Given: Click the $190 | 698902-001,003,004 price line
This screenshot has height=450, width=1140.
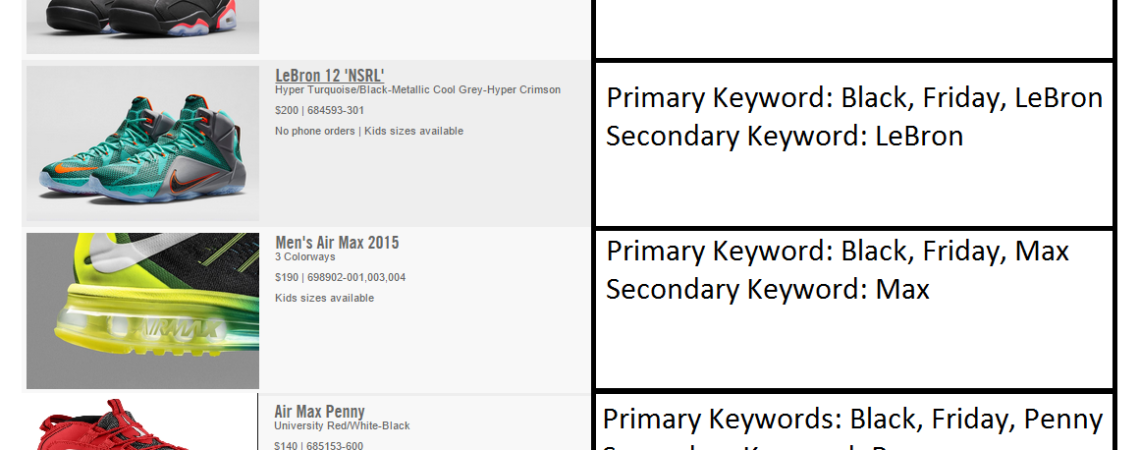Looking at the screenshot, I should pyautogui.click(x=340, y=278).
